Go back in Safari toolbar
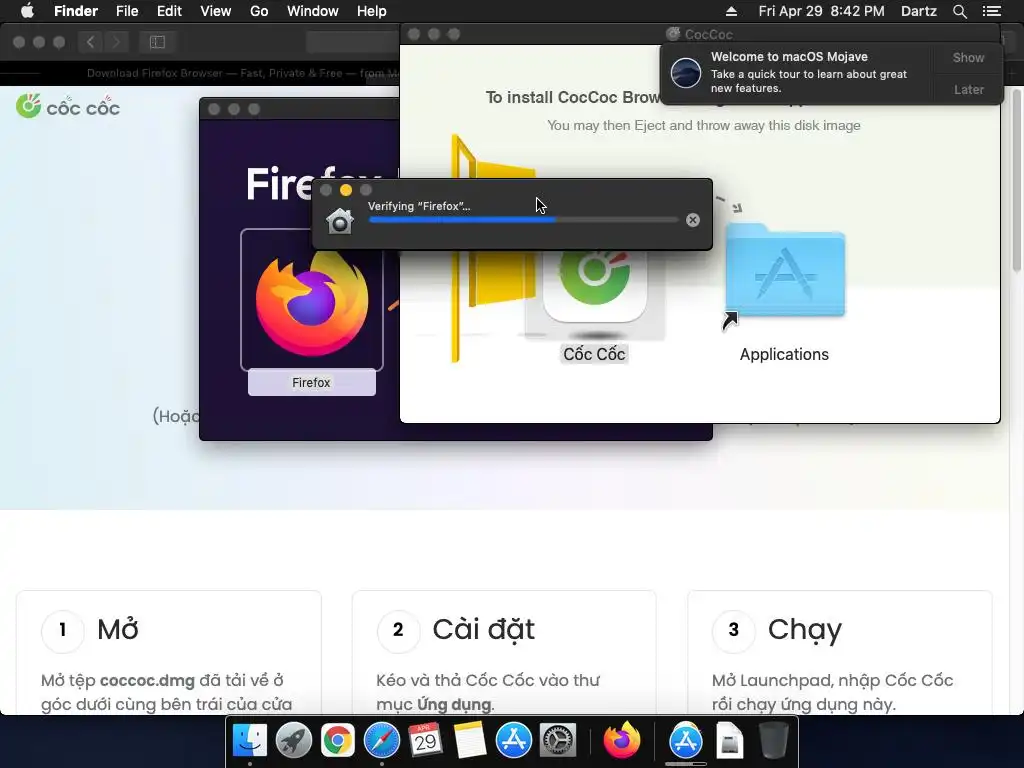 [91, 42]
